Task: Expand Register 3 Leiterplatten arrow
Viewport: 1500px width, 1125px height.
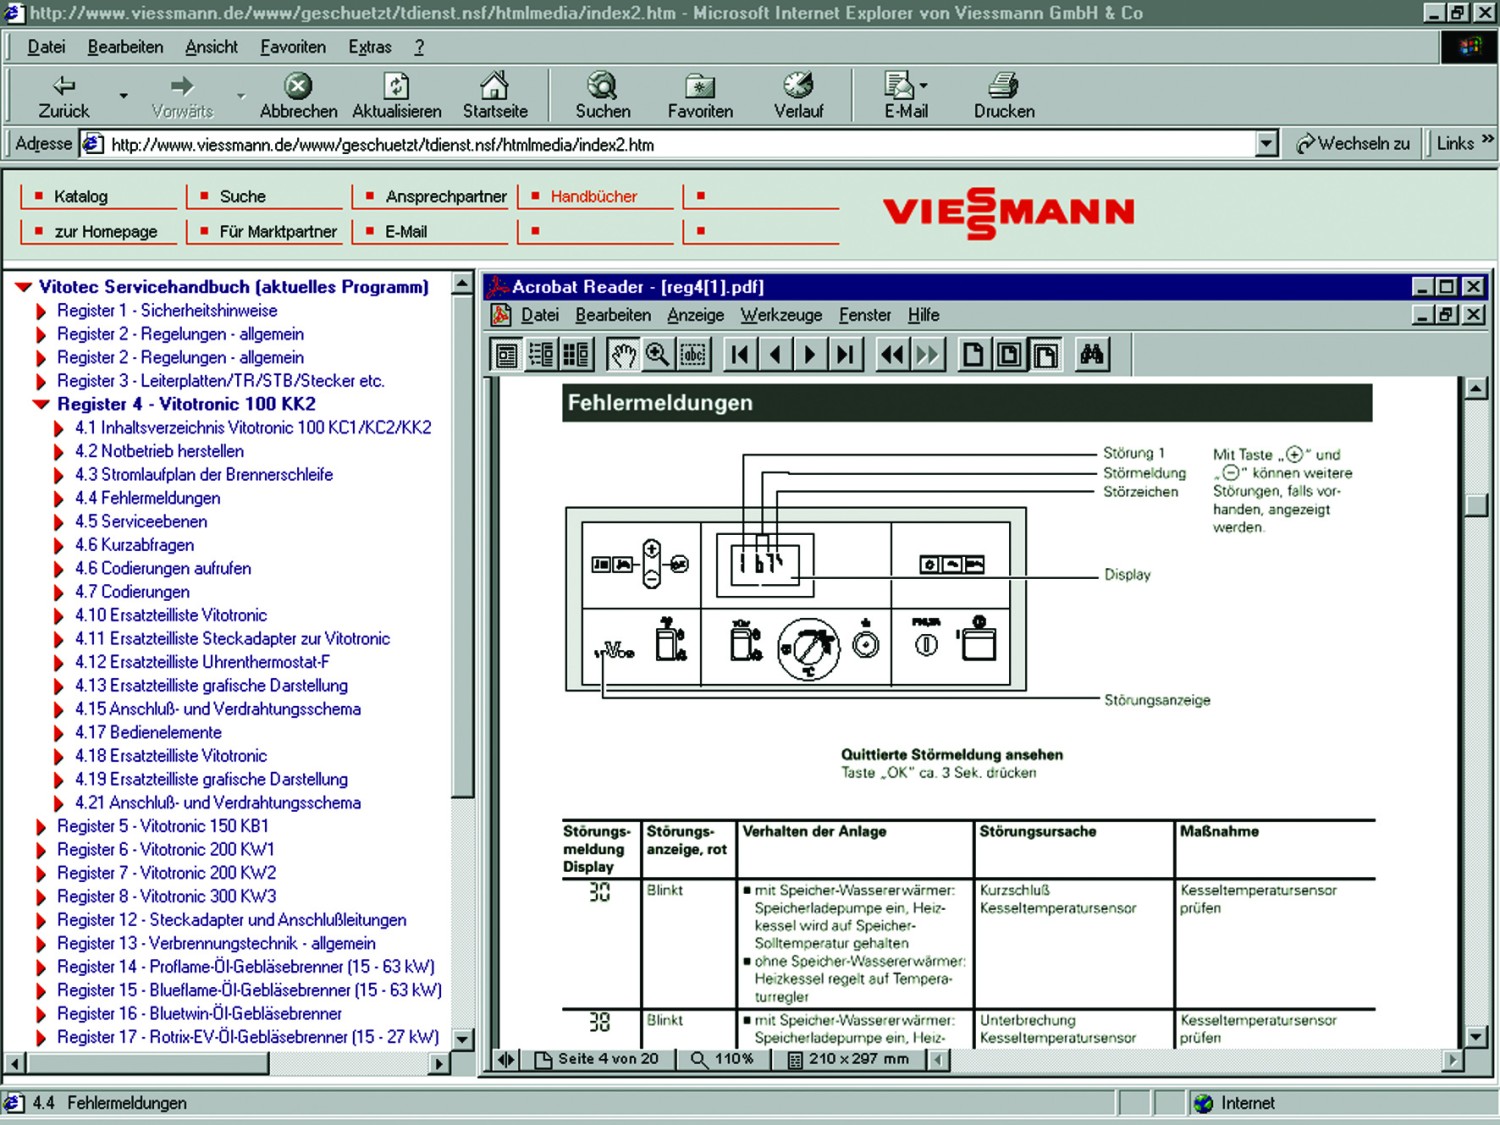Action: coord(41,381)
